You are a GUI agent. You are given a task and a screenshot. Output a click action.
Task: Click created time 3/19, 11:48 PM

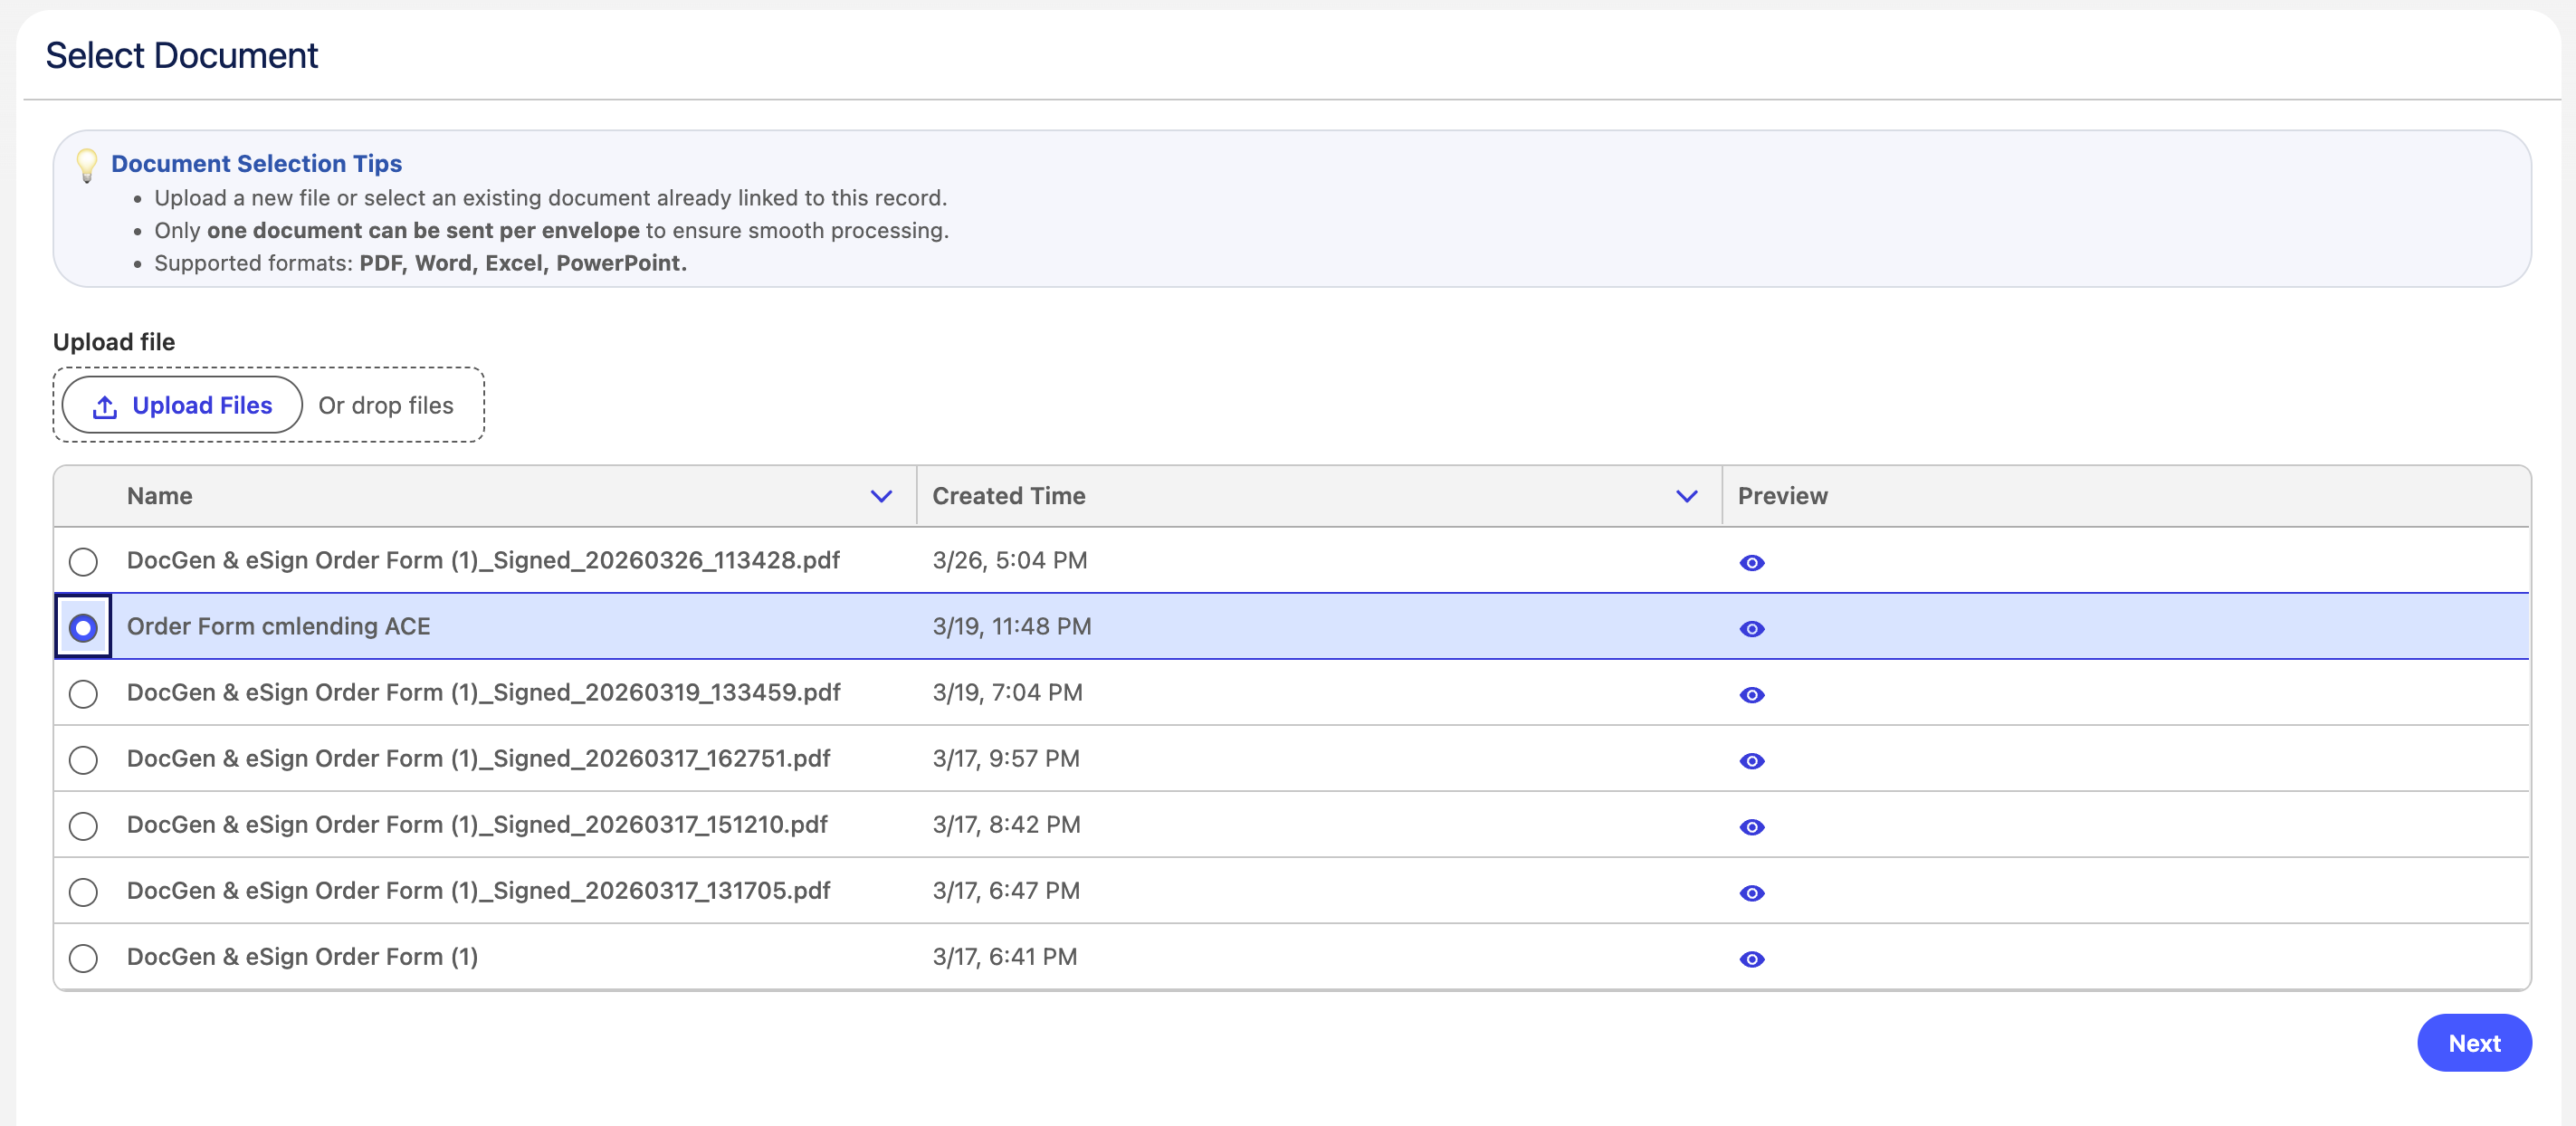click(x=1011, y=626)
